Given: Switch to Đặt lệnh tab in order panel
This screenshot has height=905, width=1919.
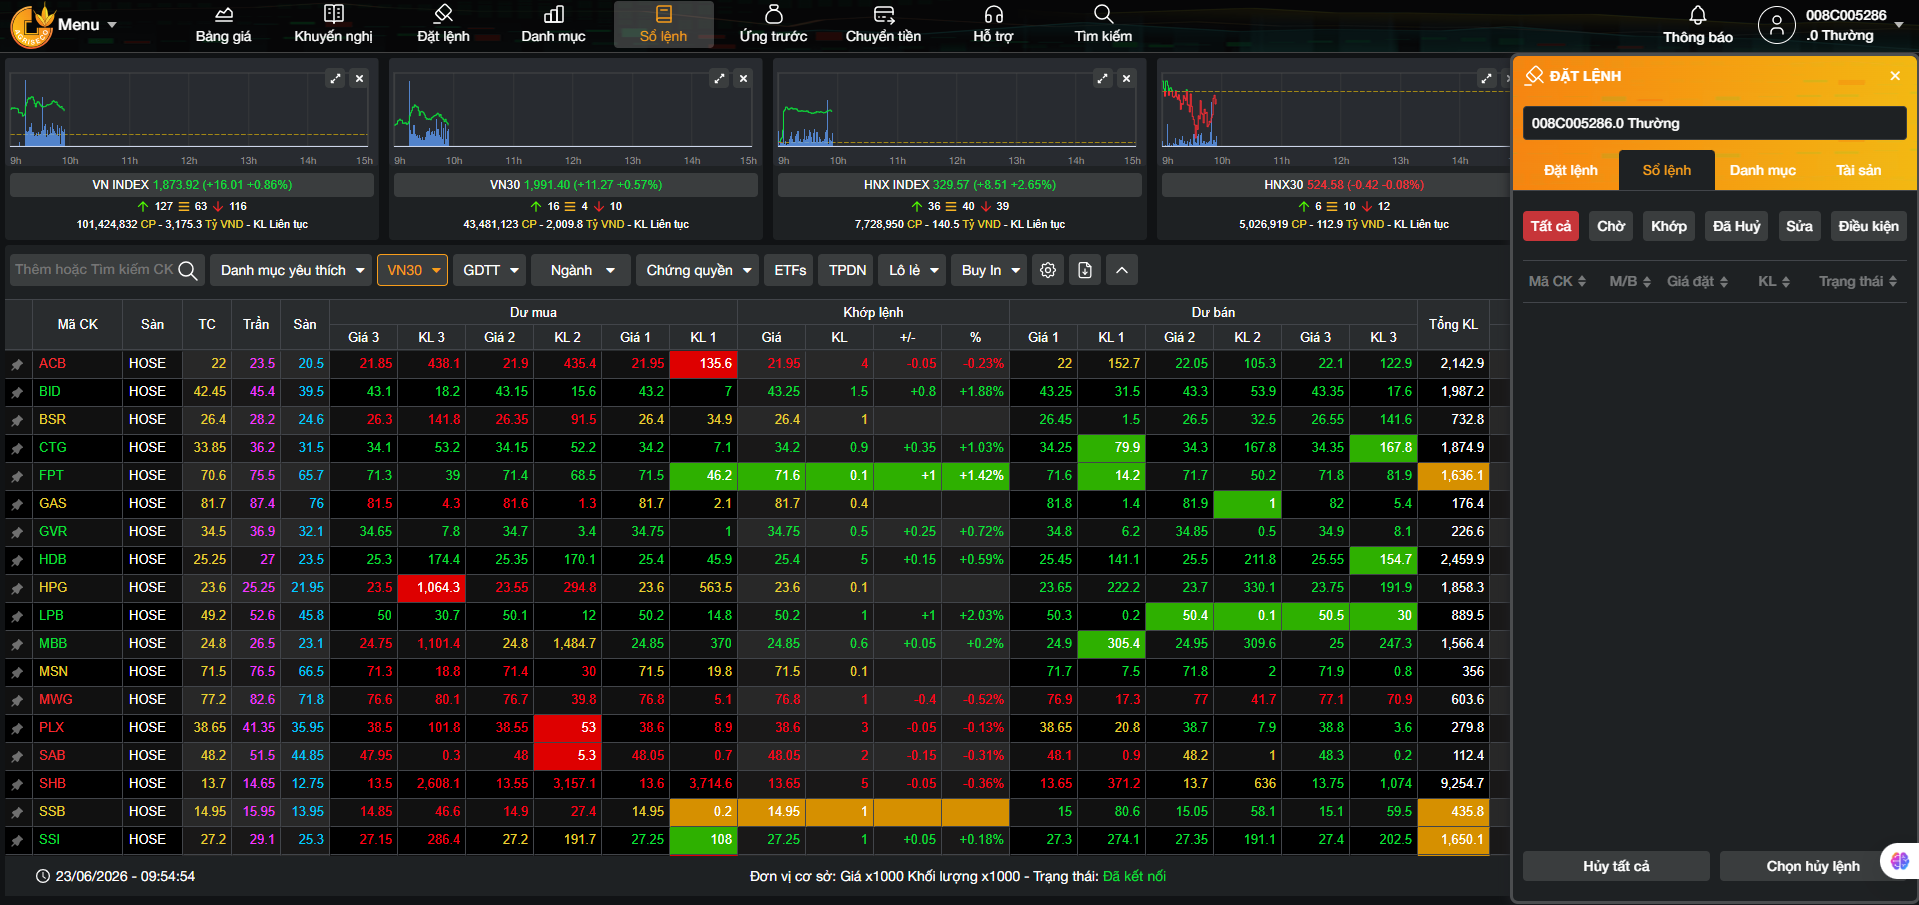Looking at the screenshot, I should [1571, 170].
